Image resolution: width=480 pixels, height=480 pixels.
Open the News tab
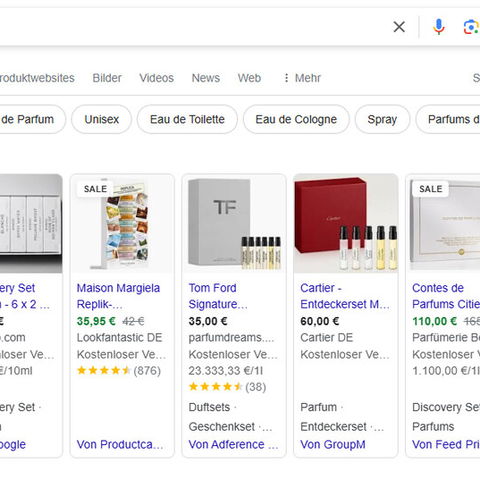pos(206,78)
